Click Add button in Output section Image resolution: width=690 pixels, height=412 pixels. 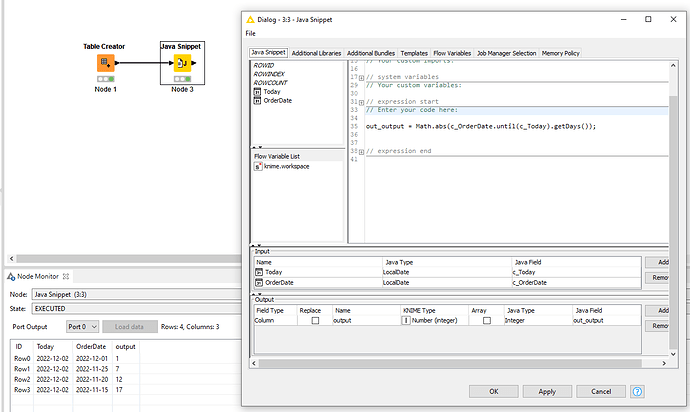[657, 311]
